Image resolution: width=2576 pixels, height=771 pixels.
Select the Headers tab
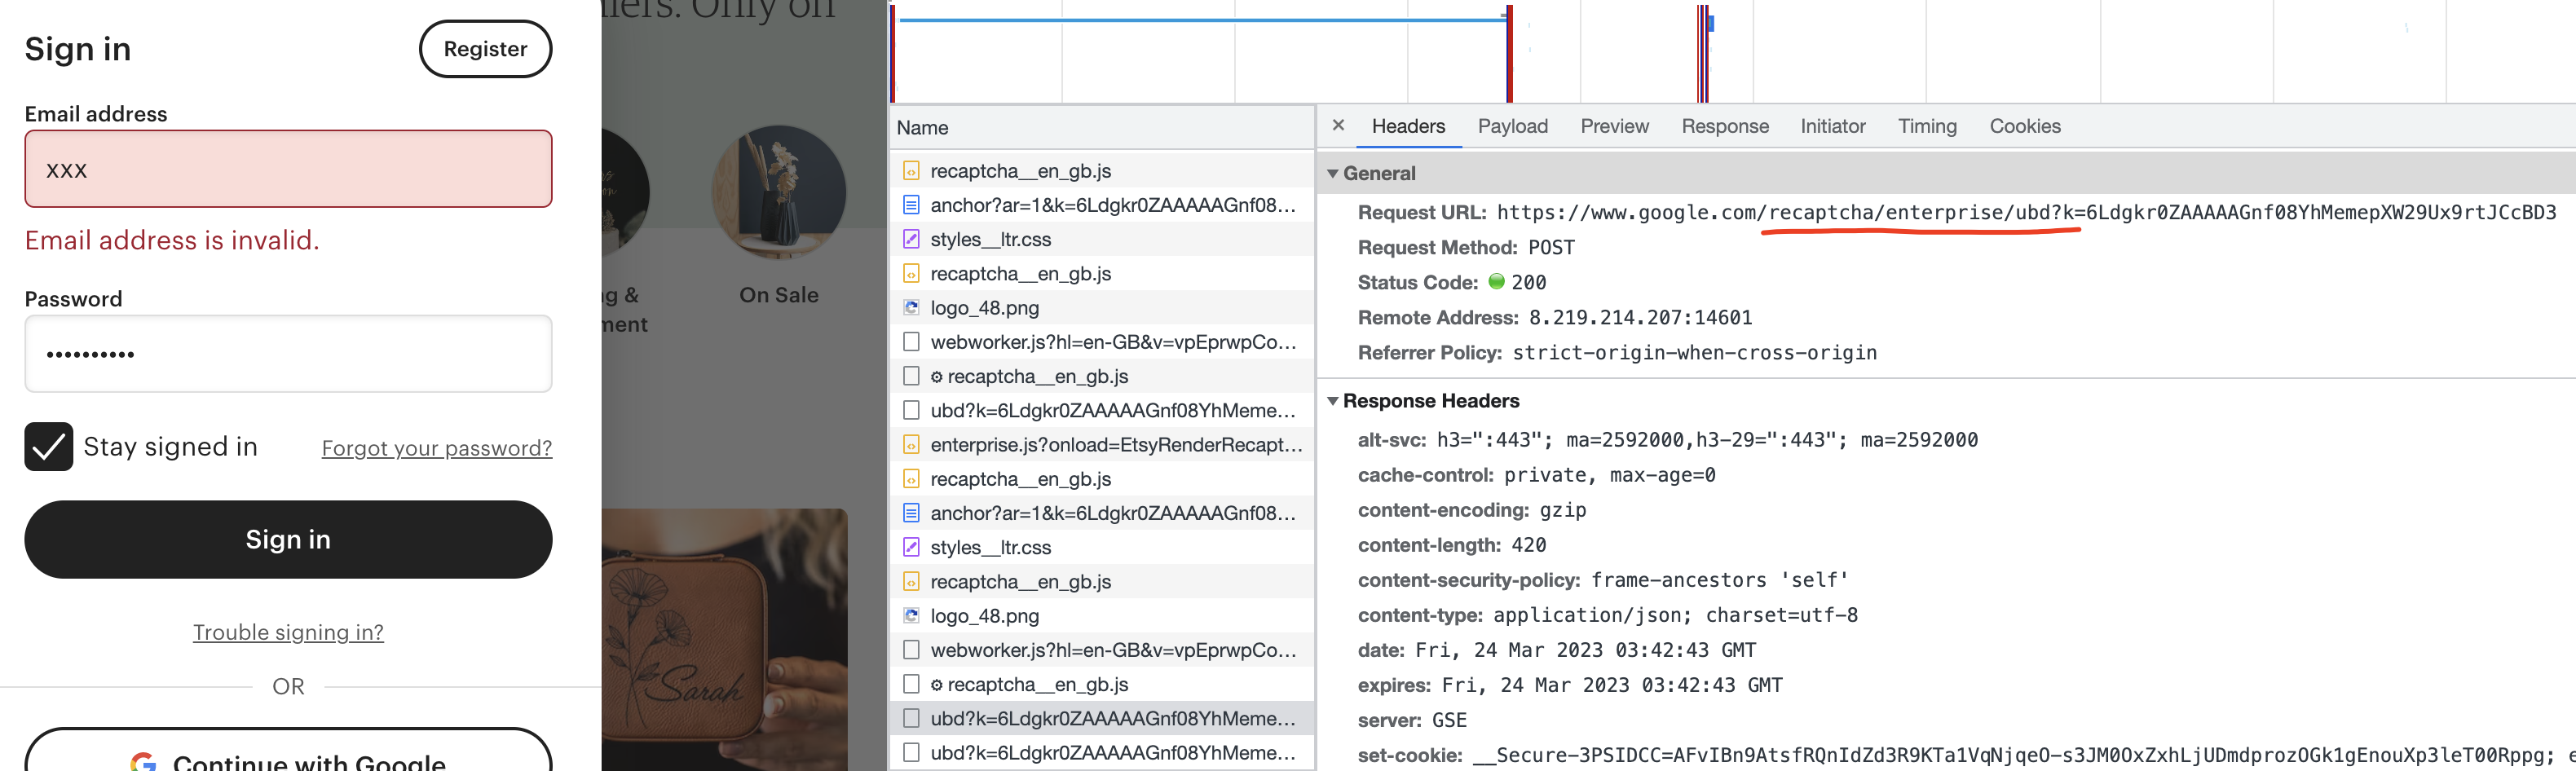pyautogui.click(x=1408, y=126)
